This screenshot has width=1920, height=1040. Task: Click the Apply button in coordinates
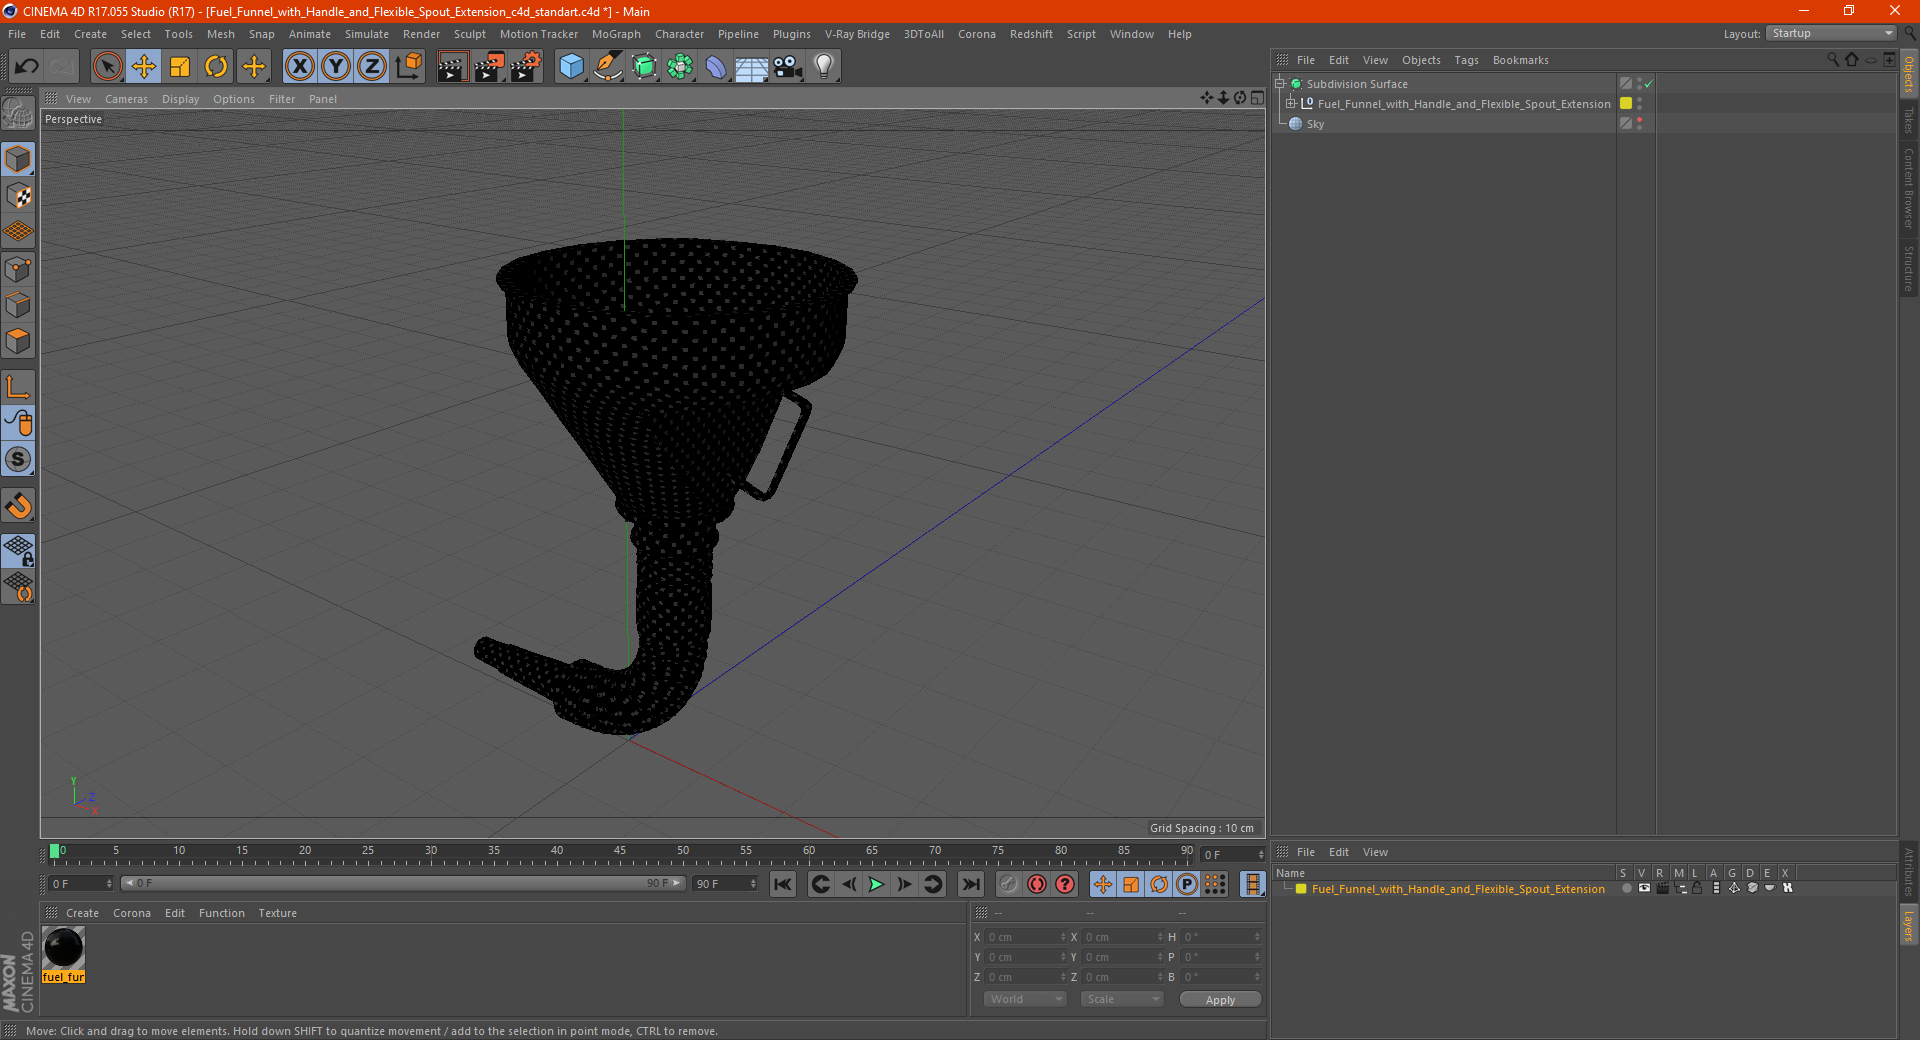tap(1220, 1000)
